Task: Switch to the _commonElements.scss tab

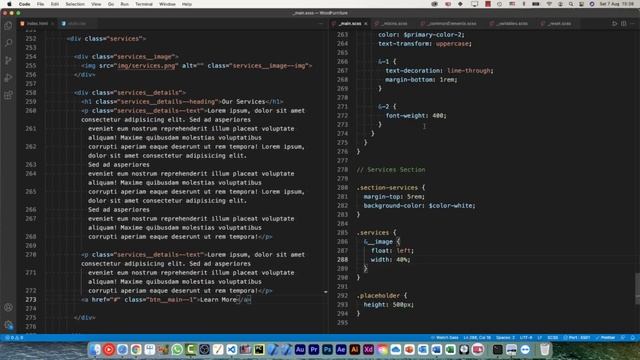Action: [451, 24]
